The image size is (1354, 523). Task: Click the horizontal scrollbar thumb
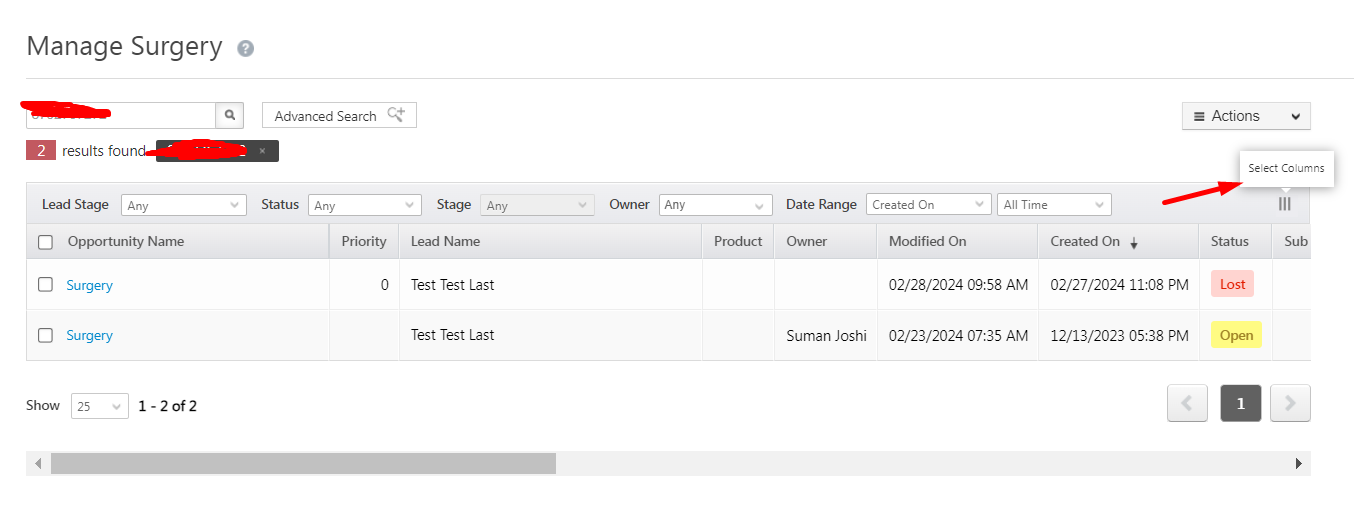pyautogui.click(x=303, y=463)
